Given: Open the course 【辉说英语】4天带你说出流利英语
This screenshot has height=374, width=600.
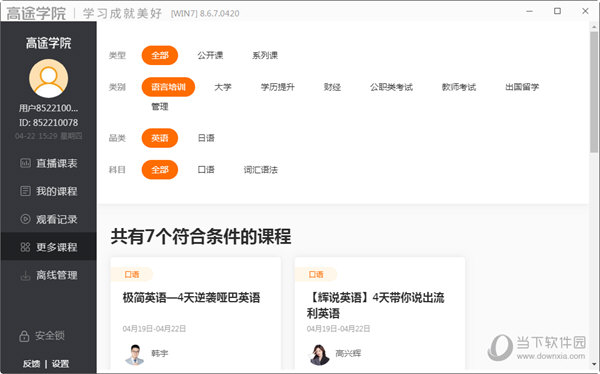Looking at the screenshot, I should point(375,305).
